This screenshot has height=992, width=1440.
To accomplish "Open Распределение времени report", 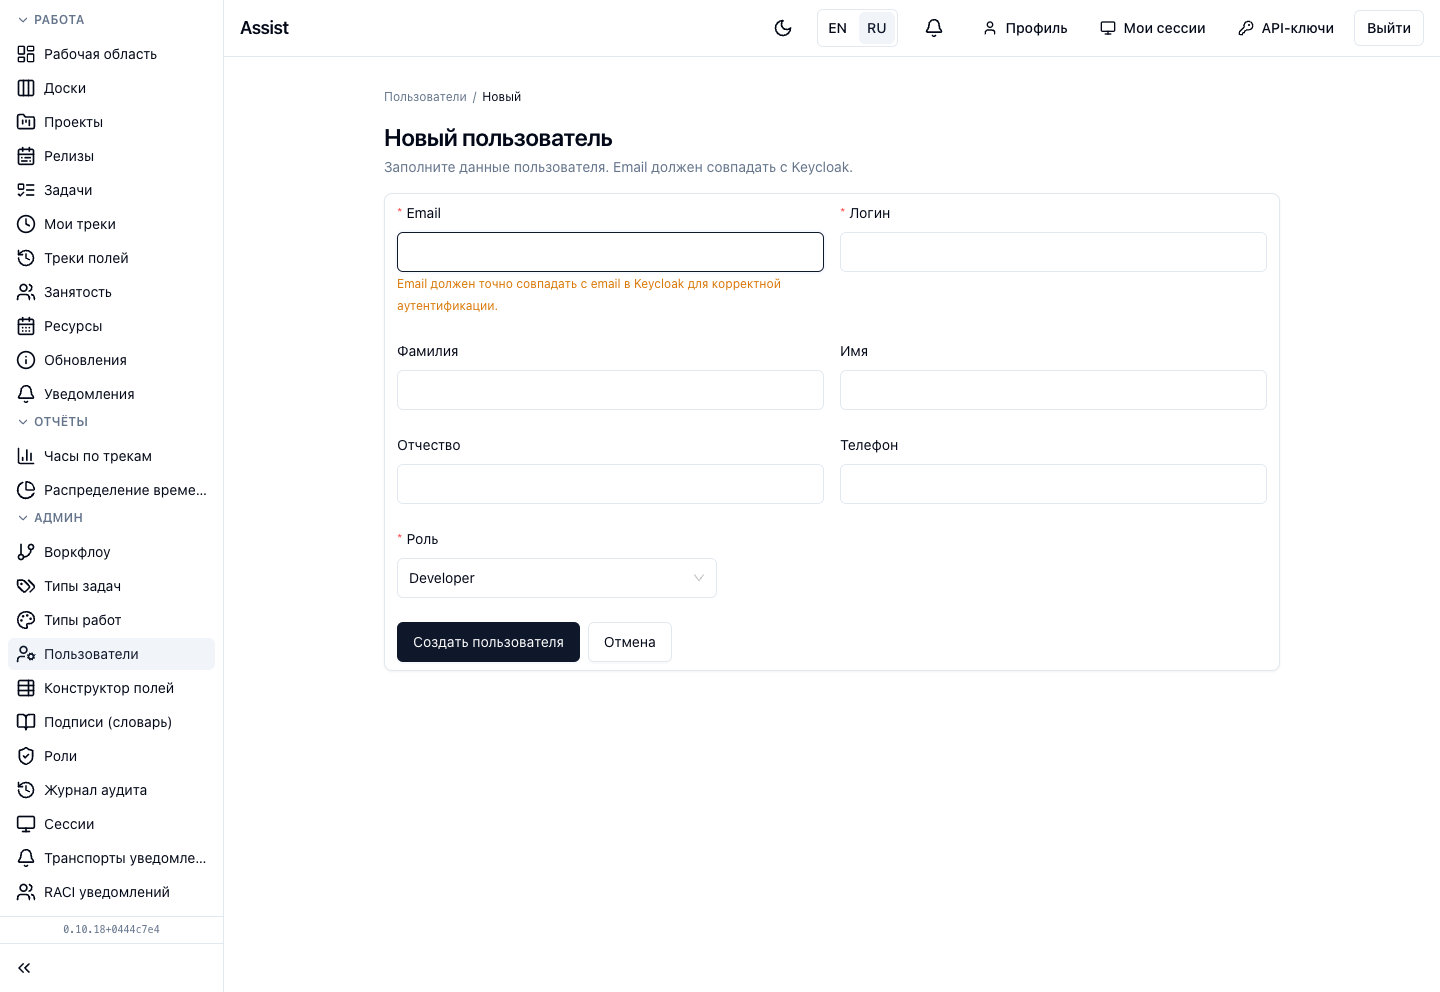I will click(111, 490).
